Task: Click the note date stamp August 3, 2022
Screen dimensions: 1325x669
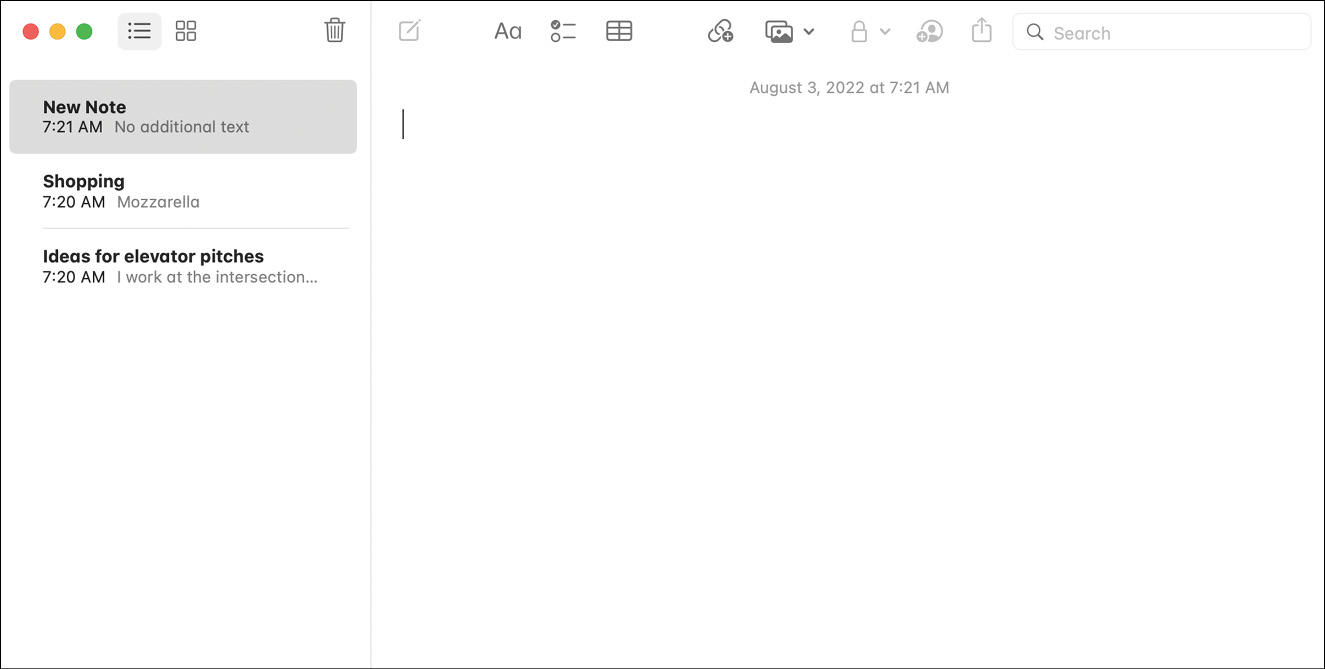Action: [849, 87]
